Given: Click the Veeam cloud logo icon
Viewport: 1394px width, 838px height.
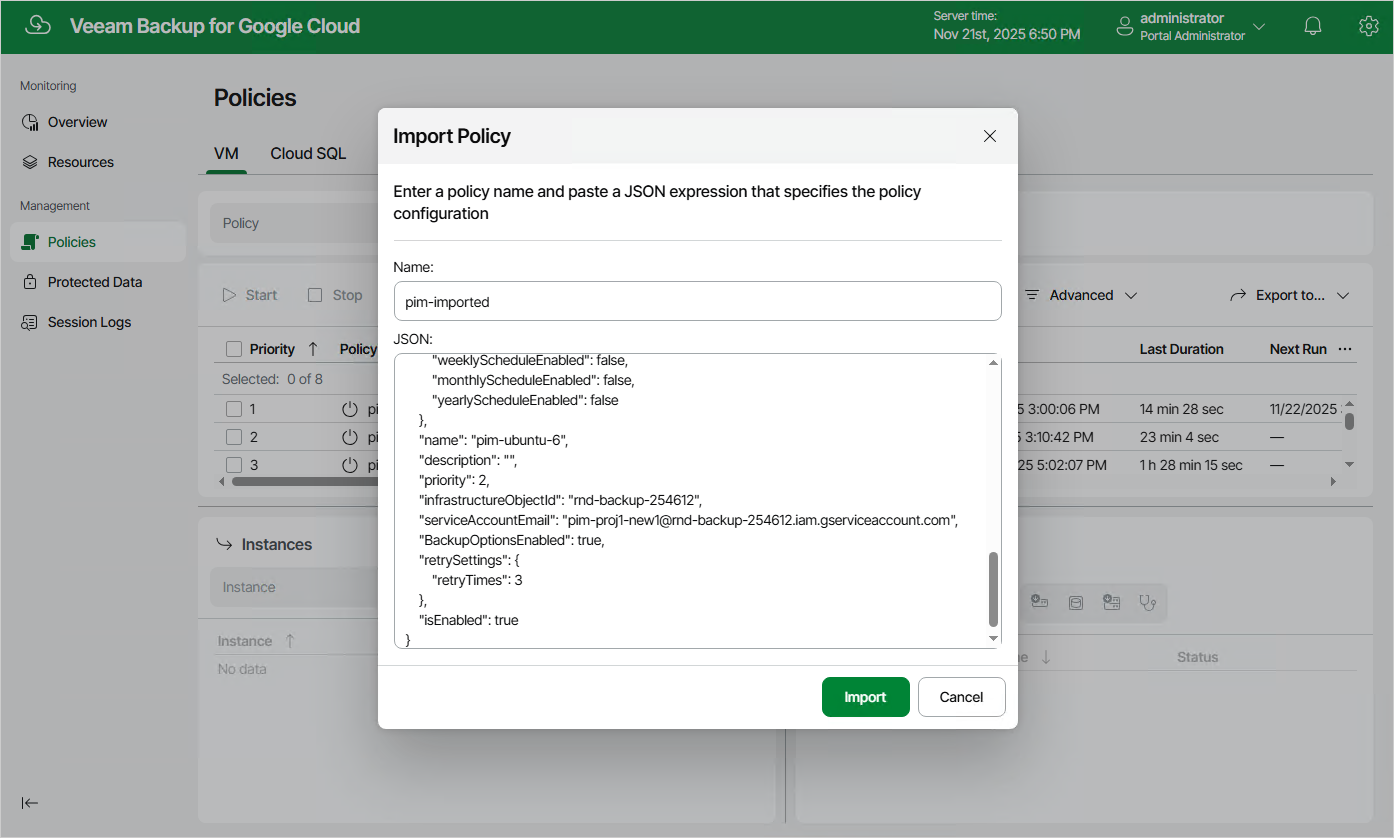Looking at the screenshot, I should (x=38, y=26).
